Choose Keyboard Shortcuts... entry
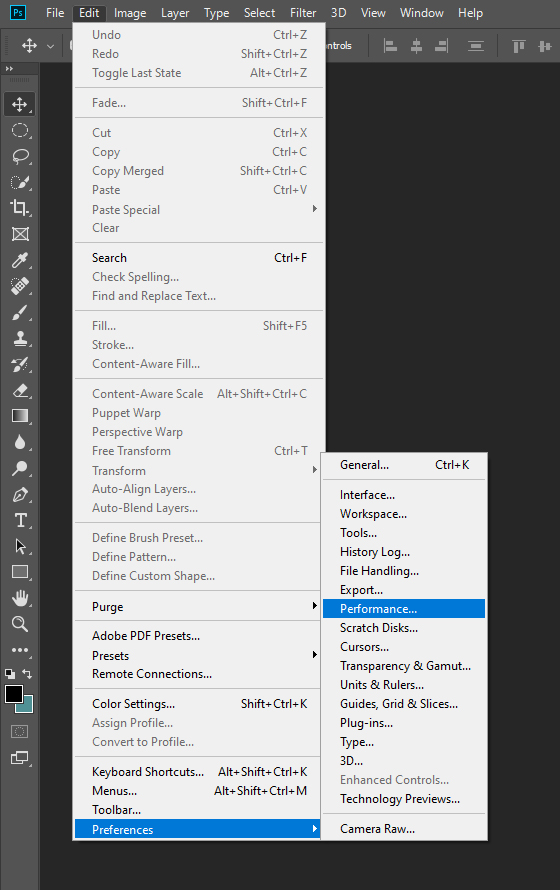 tap(199, 772)
